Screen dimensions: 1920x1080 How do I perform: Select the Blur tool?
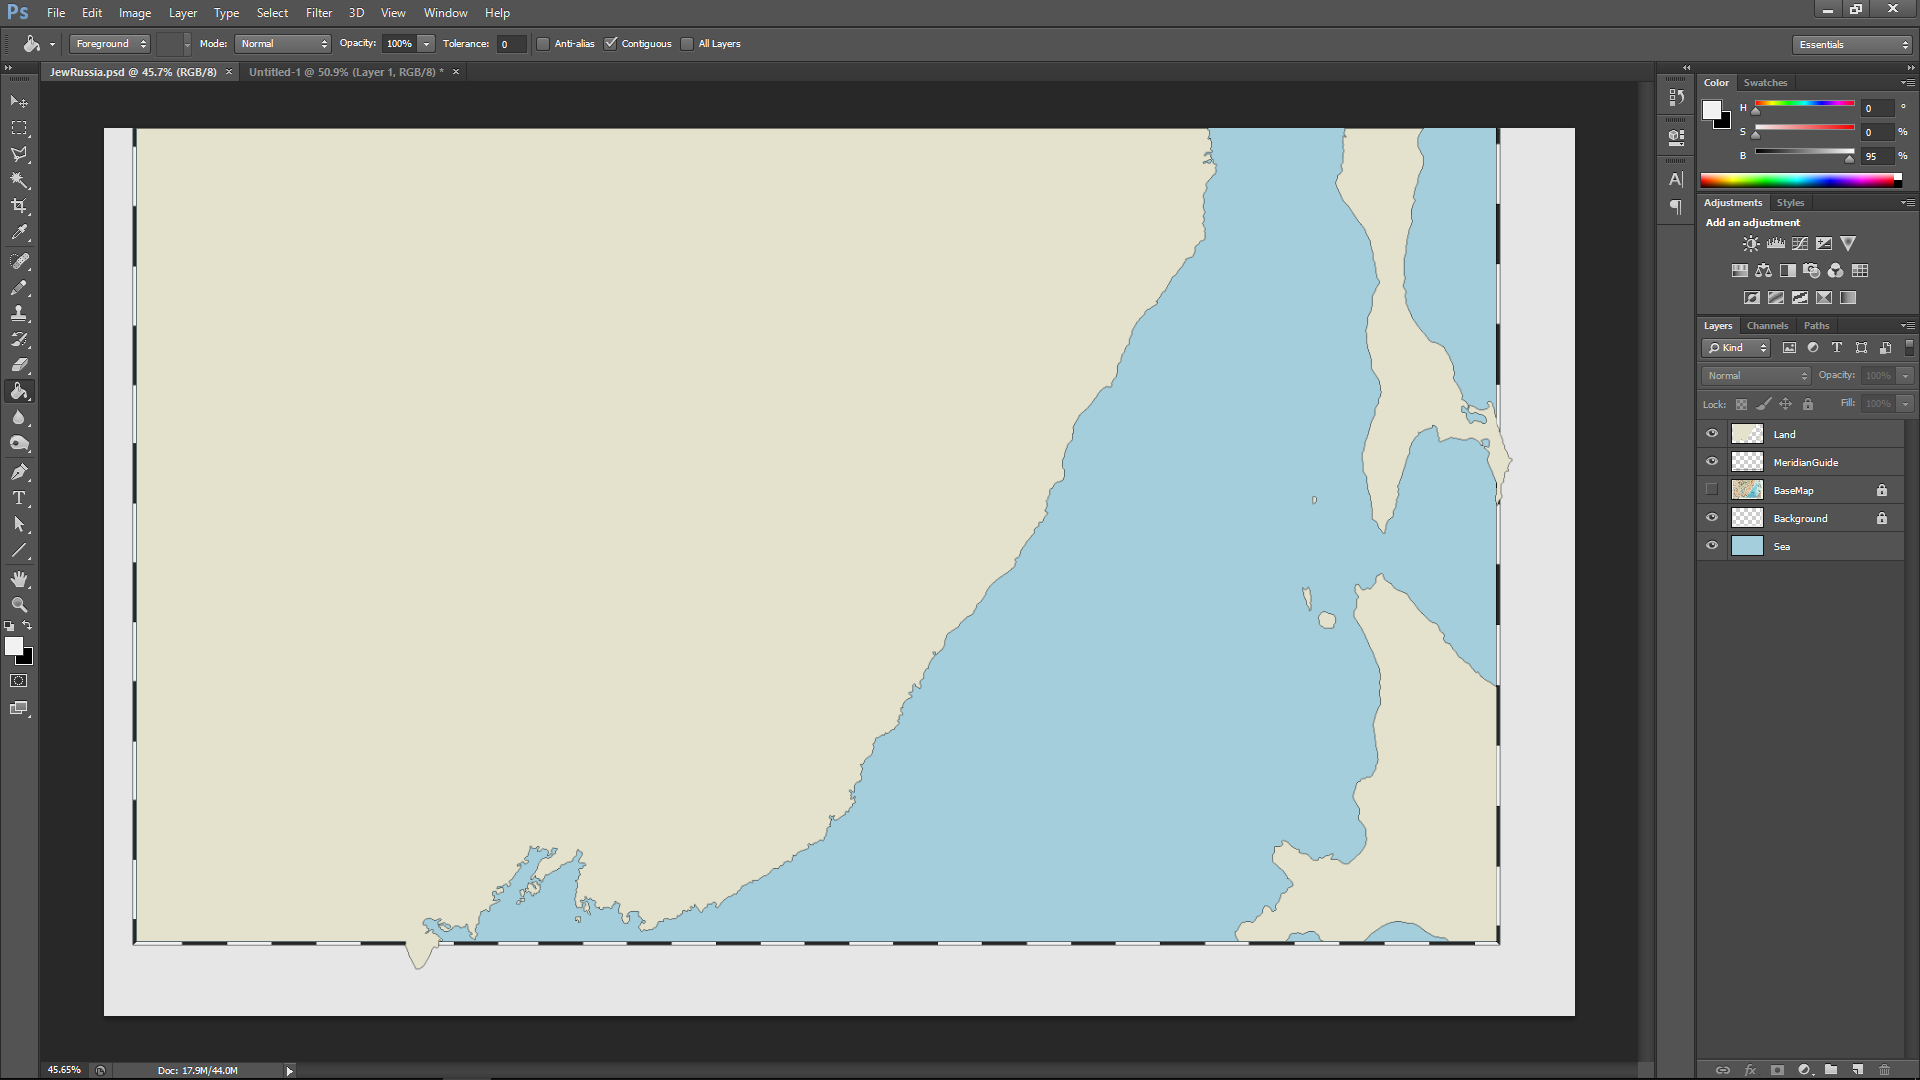(x=19, y=417)
